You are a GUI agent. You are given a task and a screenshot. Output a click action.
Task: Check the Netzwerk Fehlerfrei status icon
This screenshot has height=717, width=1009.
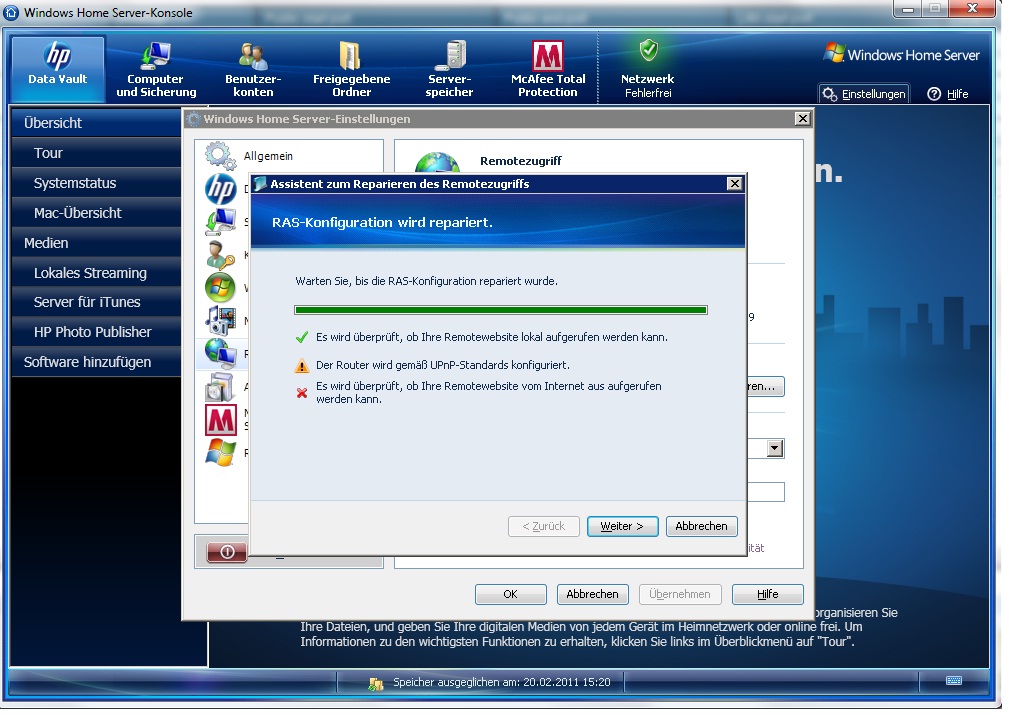coord(648,50)
